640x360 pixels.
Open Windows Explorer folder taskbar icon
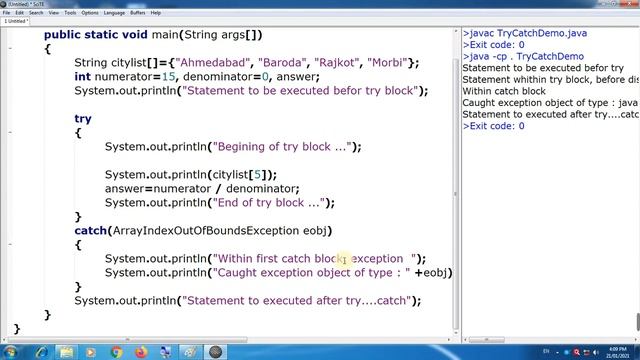pos(66,352)
